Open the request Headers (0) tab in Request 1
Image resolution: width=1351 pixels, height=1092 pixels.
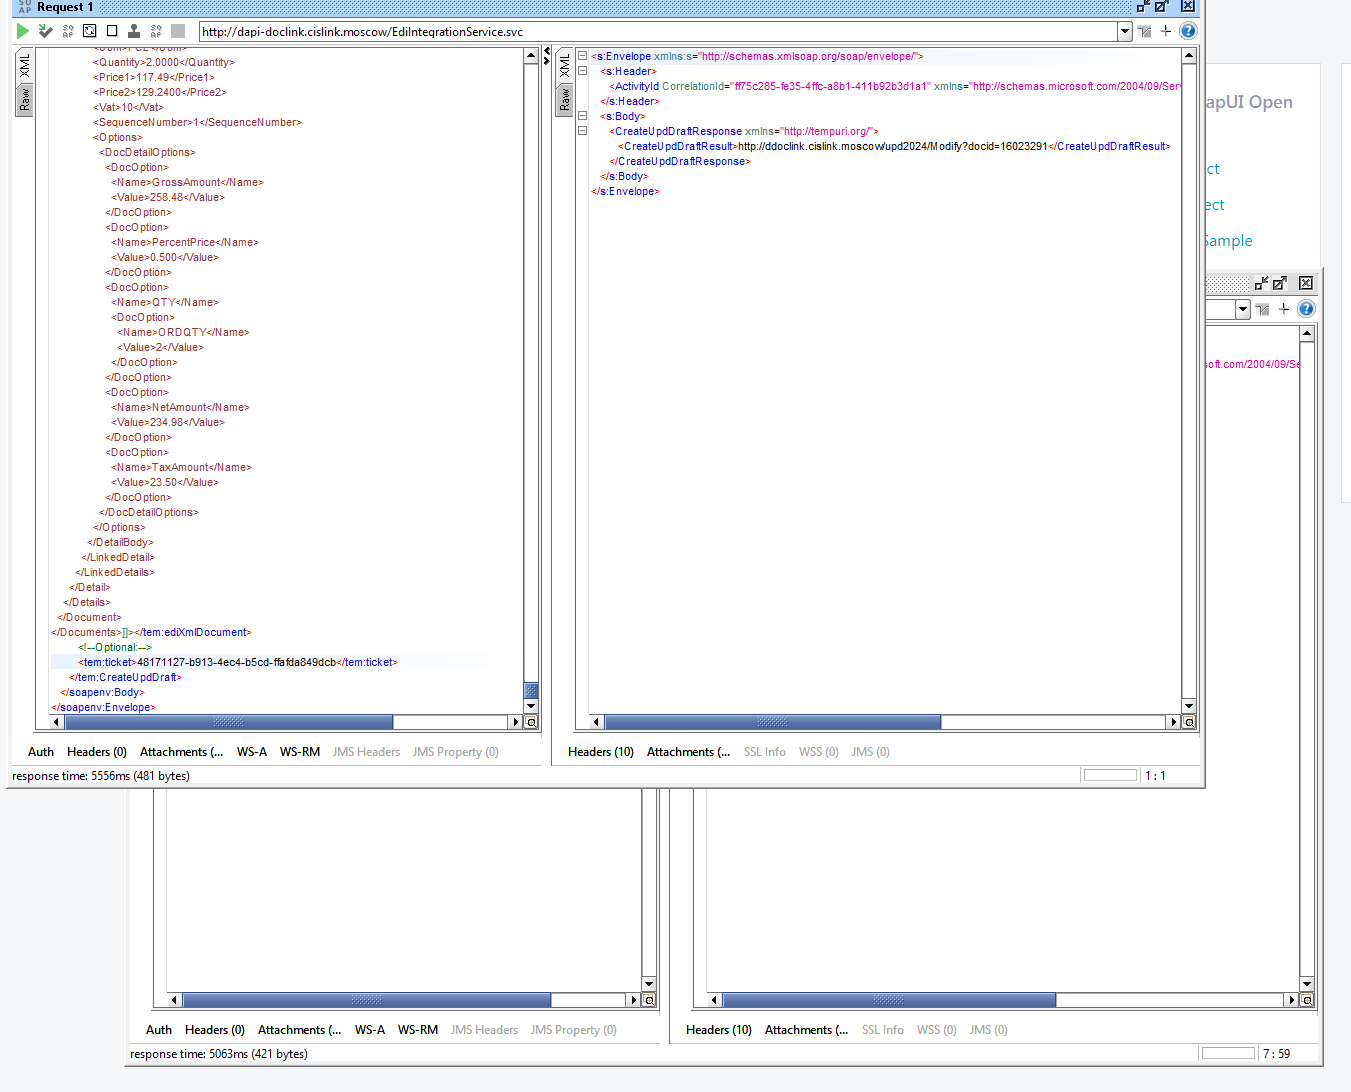97,752
